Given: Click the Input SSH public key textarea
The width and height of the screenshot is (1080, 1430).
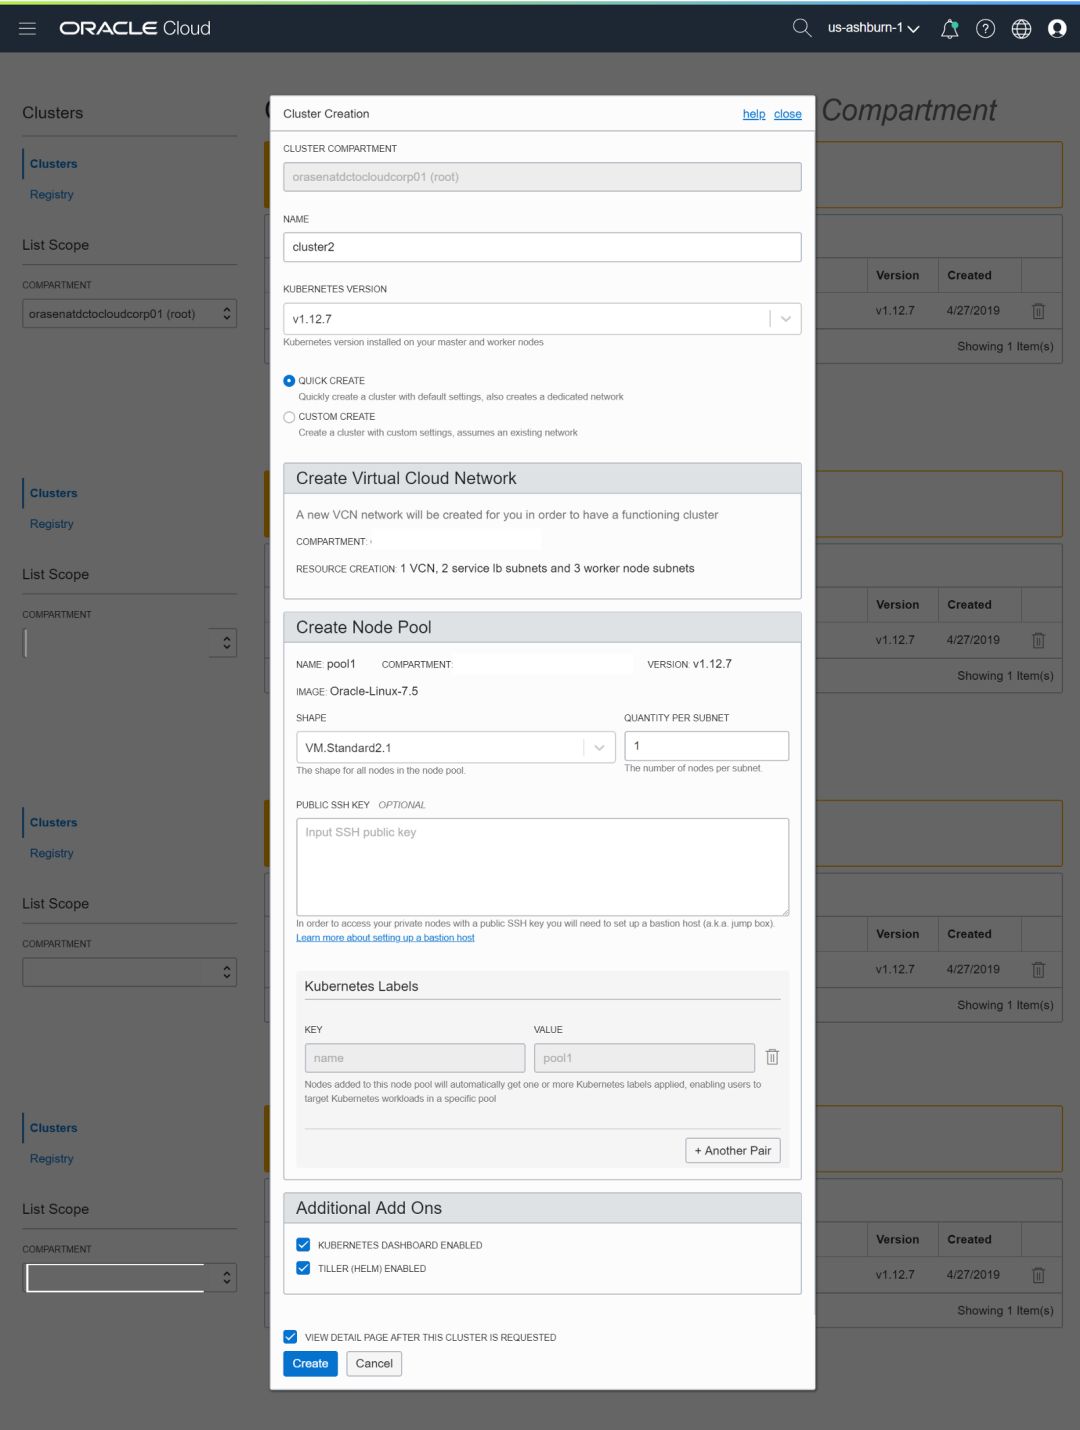Looking at the screenshot, I should tap(542, 867).
